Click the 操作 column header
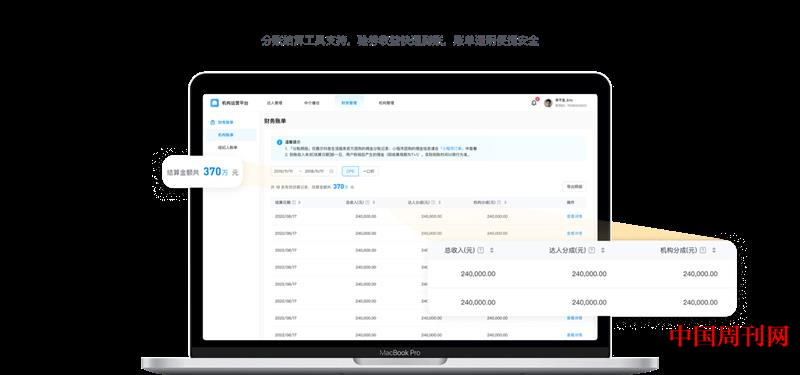The image size is (800, 375). click(x=571, y=203)
